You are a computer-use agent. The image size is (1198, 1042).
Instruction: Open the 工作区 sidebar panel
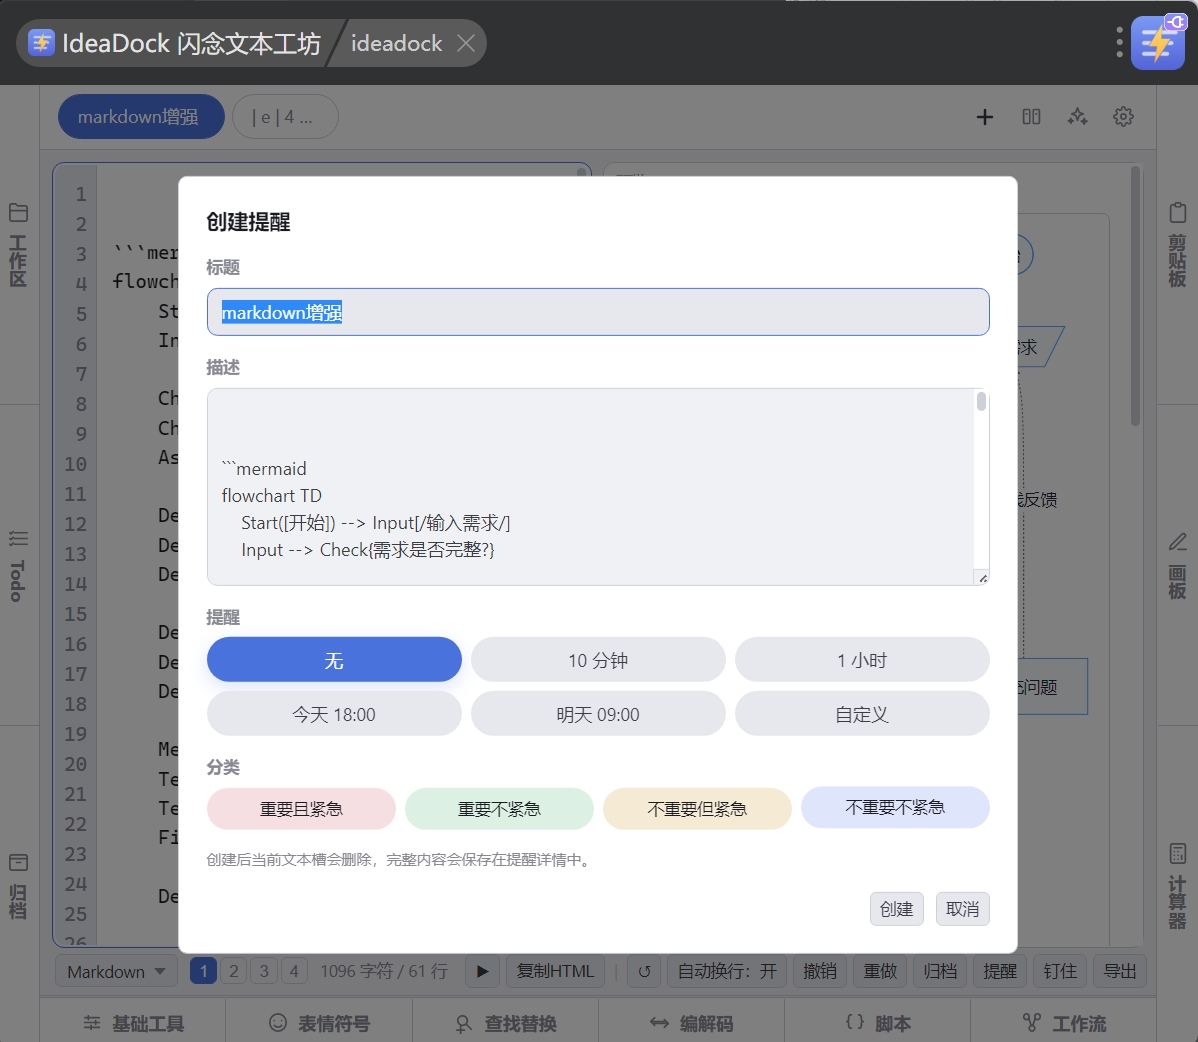(18, 244)
